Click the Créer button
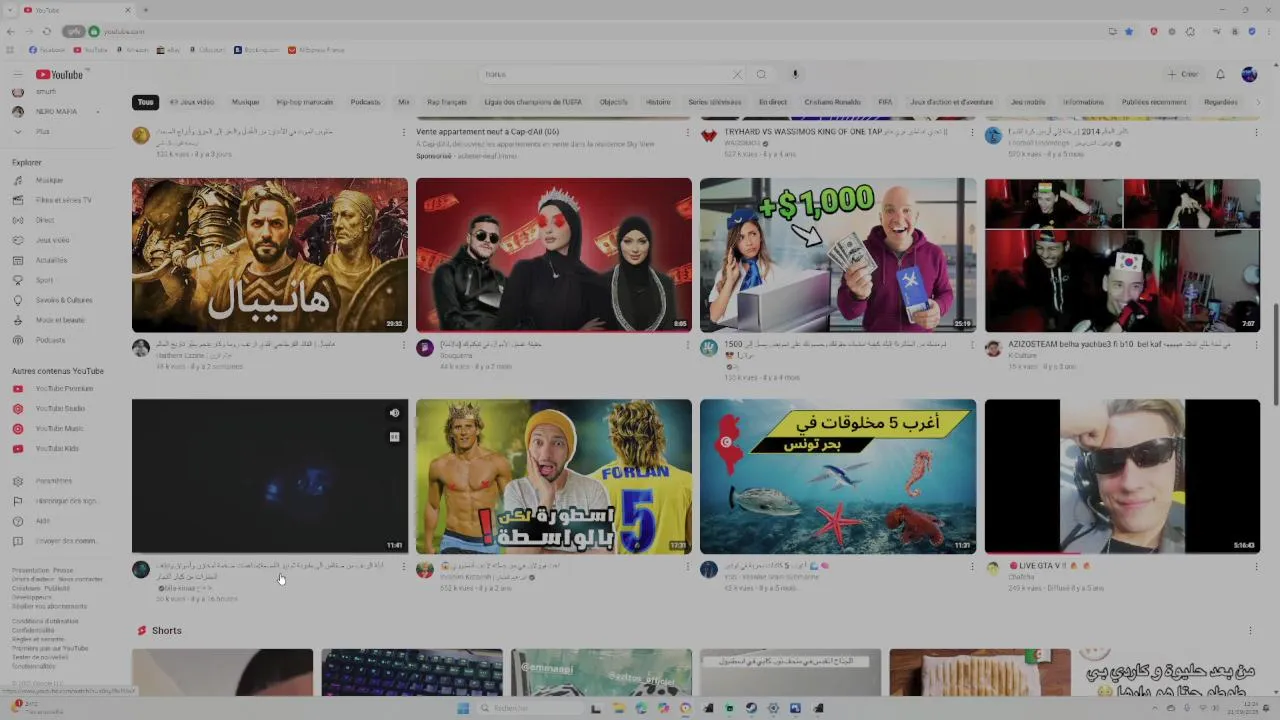 click(1182, 74)
